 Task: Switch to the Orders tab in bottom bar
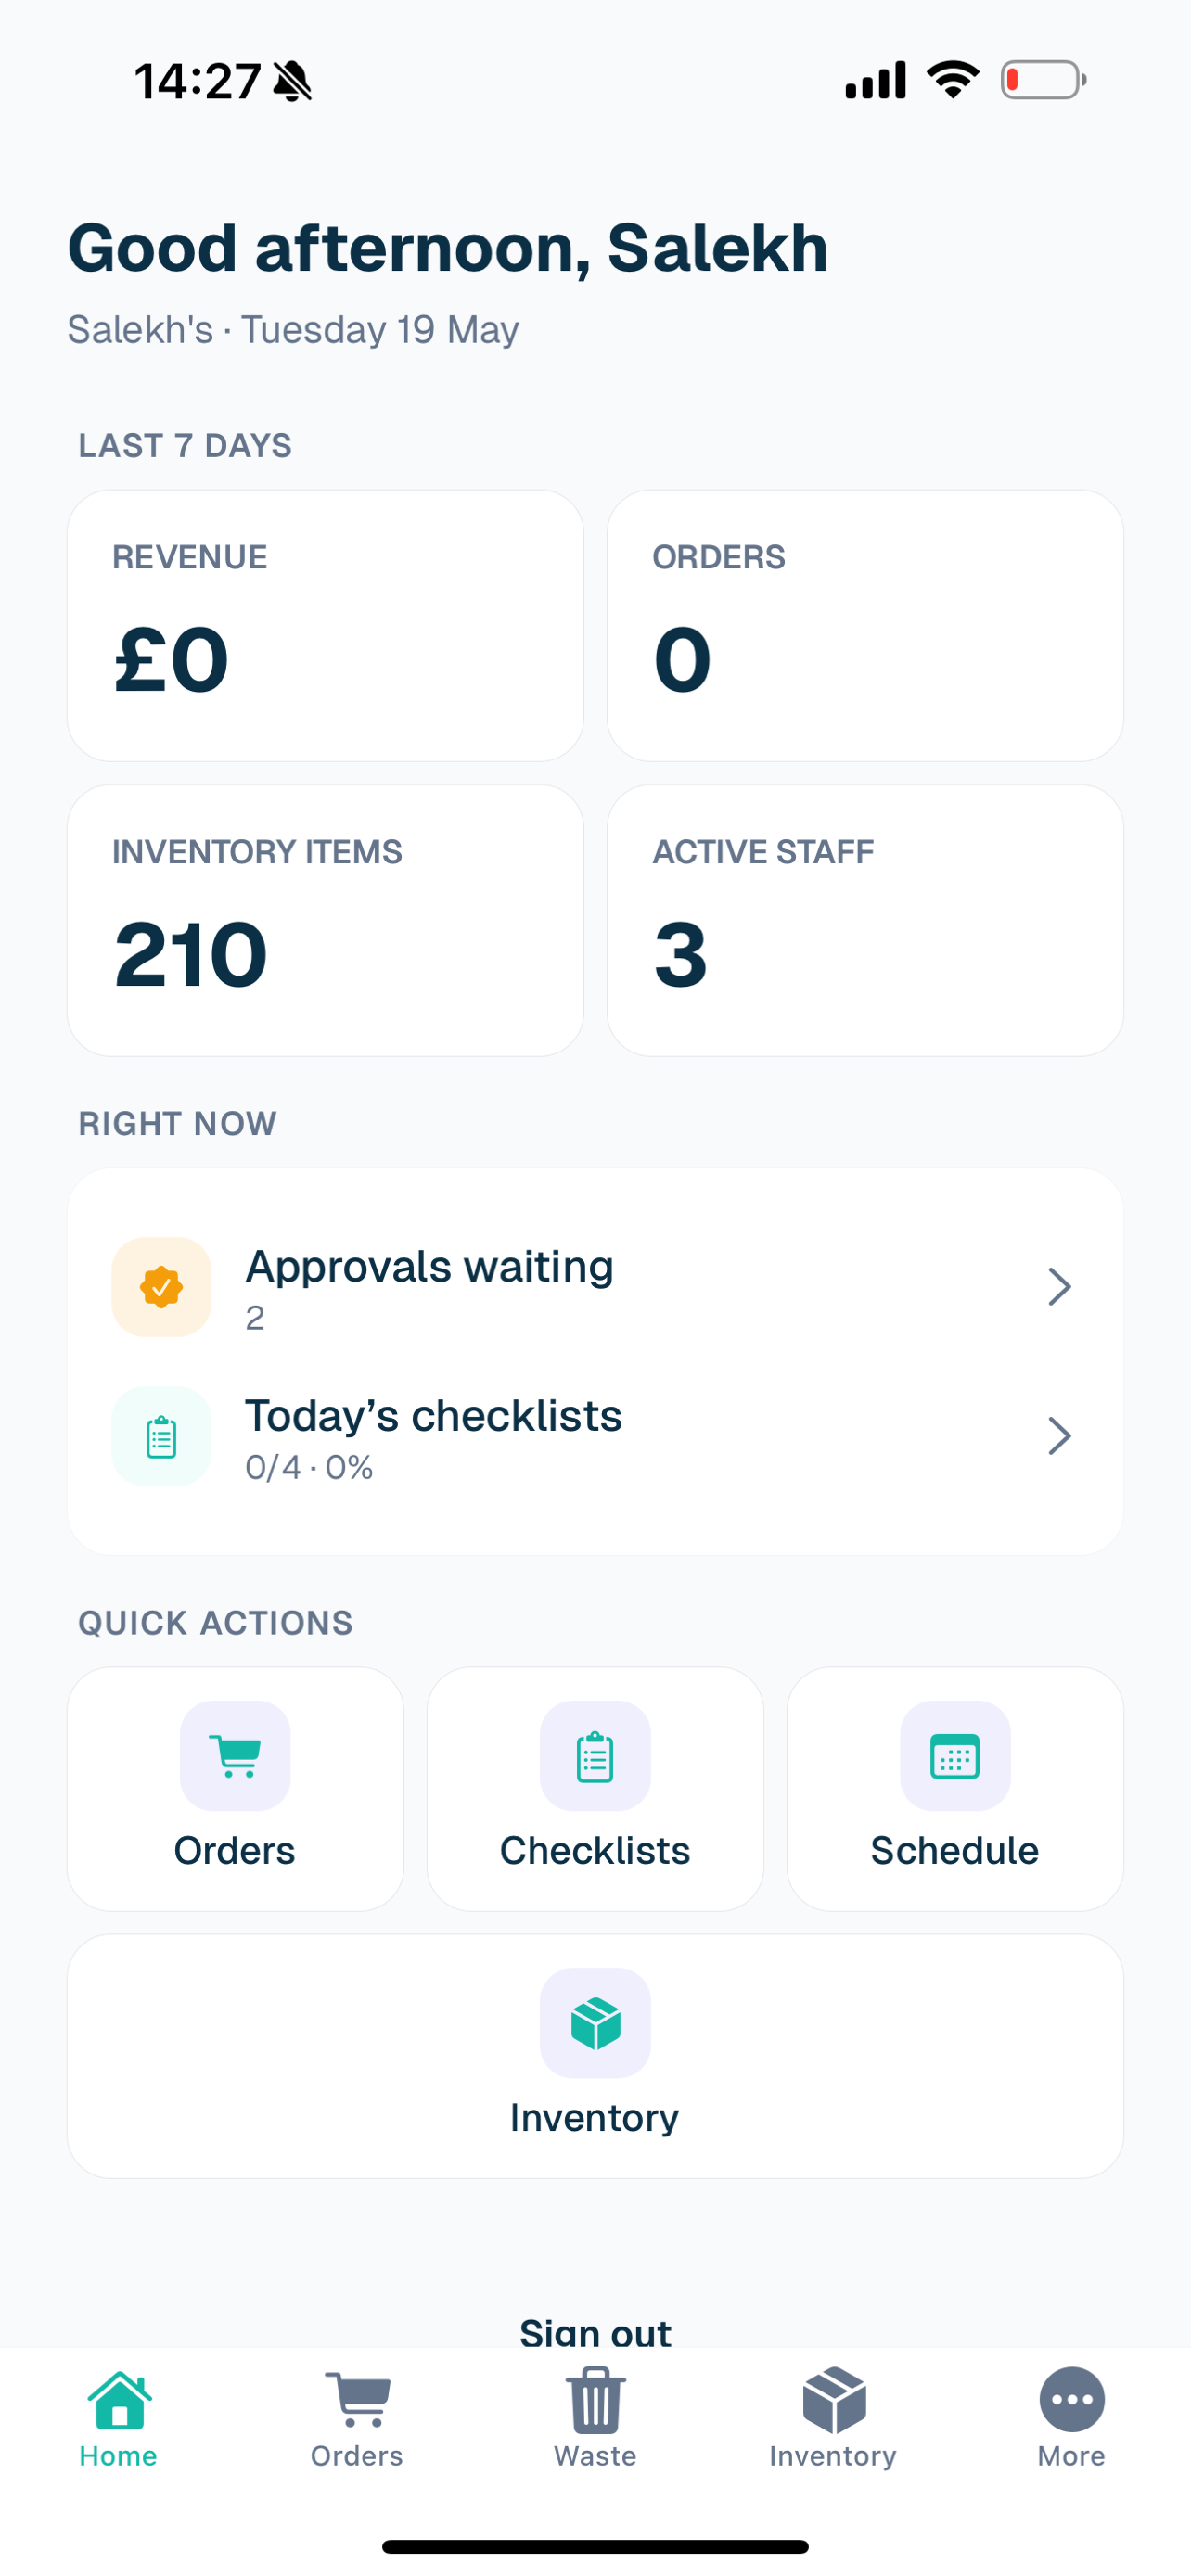357,2418
